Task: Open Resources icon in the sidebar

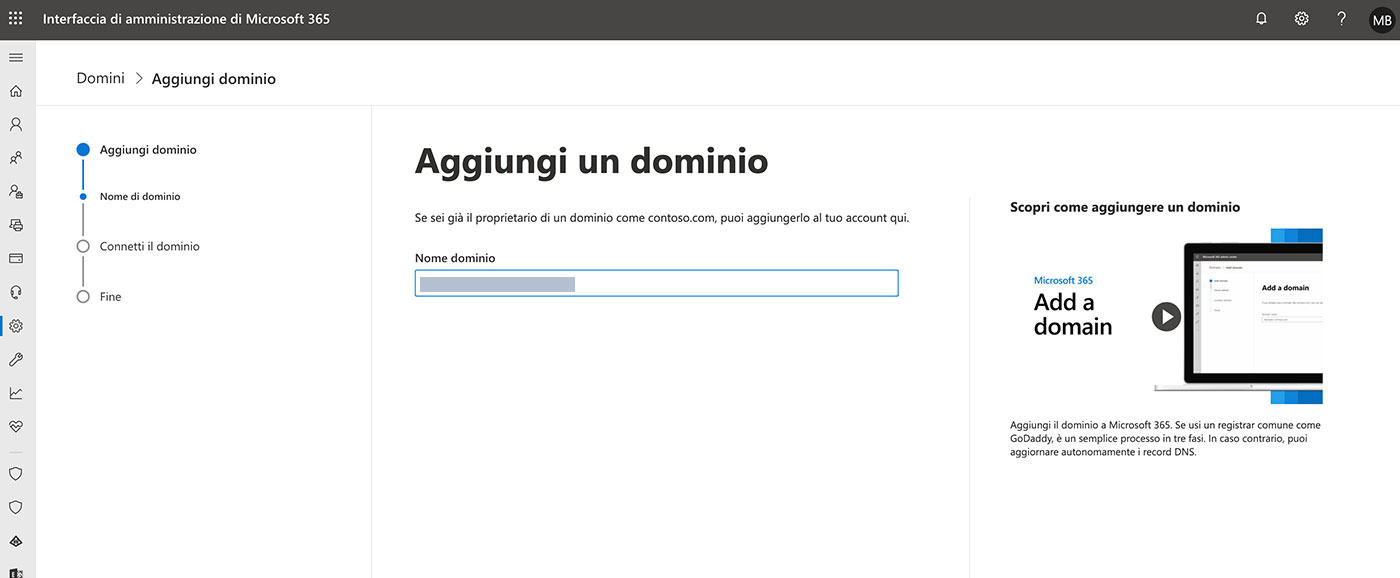Action: tap(15, 225)
